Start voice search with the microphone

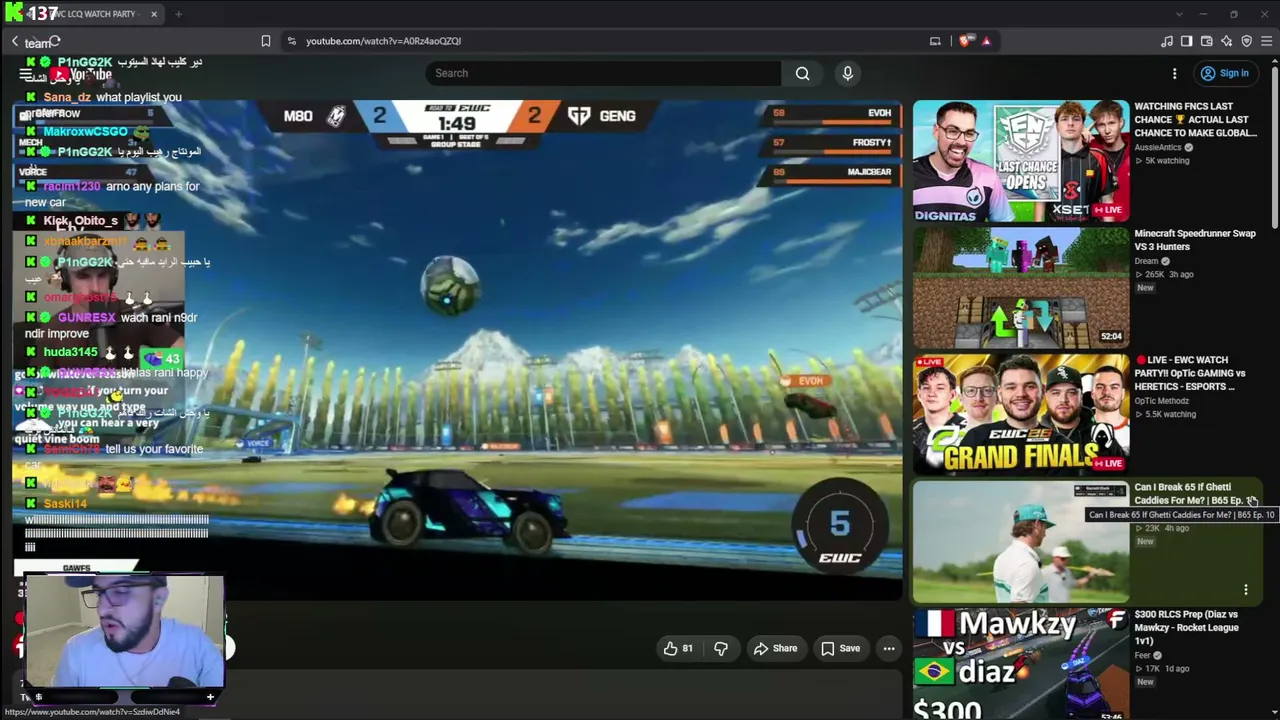(848, 73)
